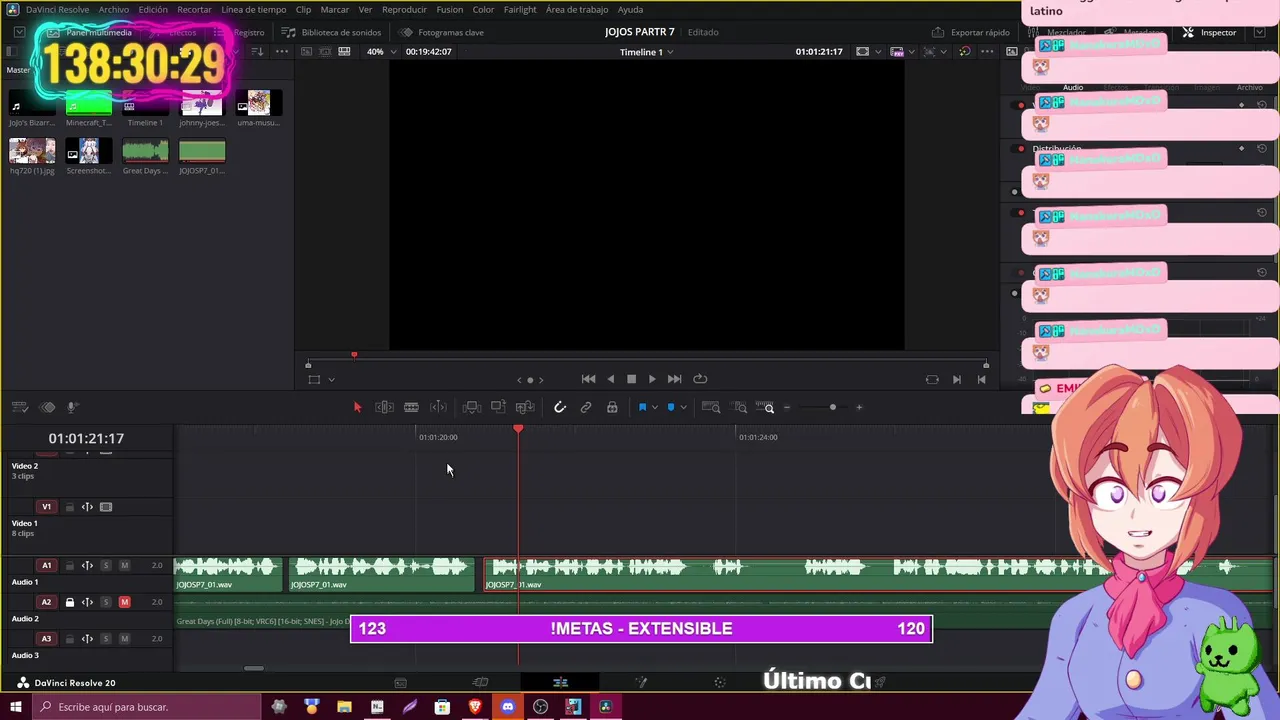Jump to the first frame button

588,379
